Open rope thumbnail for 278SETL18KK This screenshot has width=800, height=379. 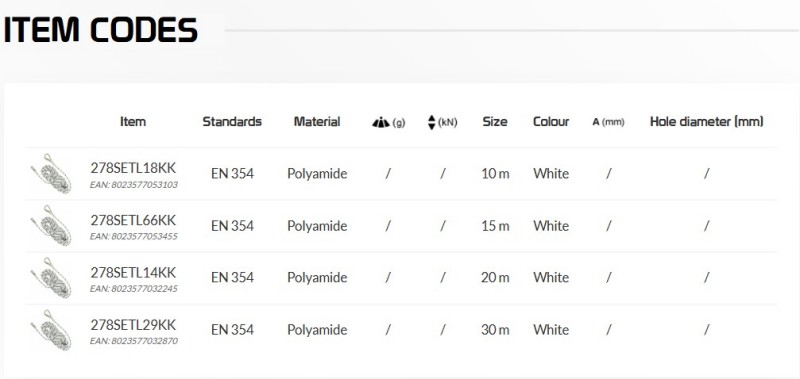click(x=51, y=173)
